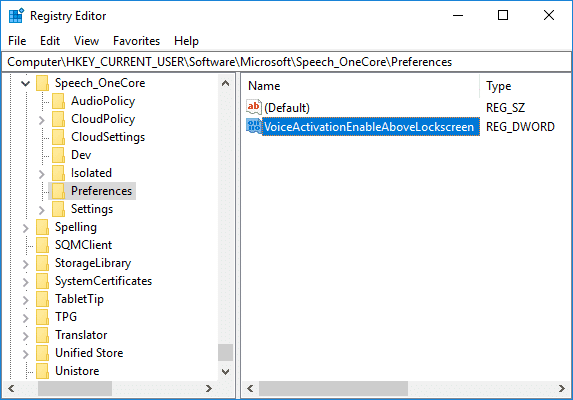Click the registry path address bar

286,62
